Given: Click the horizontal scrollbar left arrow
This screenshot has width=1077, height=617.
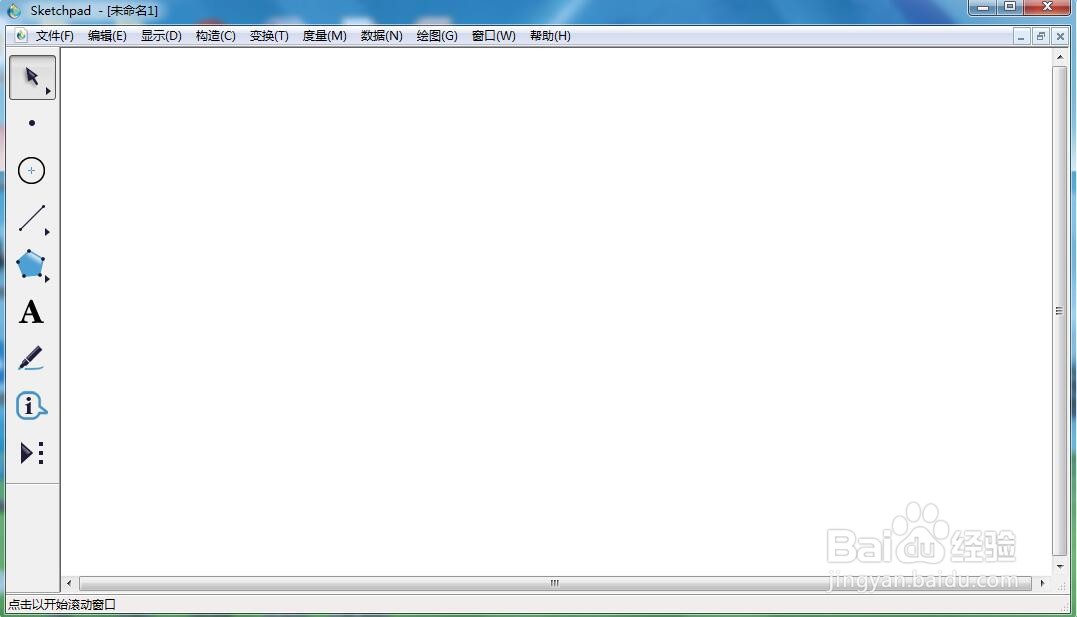Looking at the screenshot, I should [x=69, y=583].
